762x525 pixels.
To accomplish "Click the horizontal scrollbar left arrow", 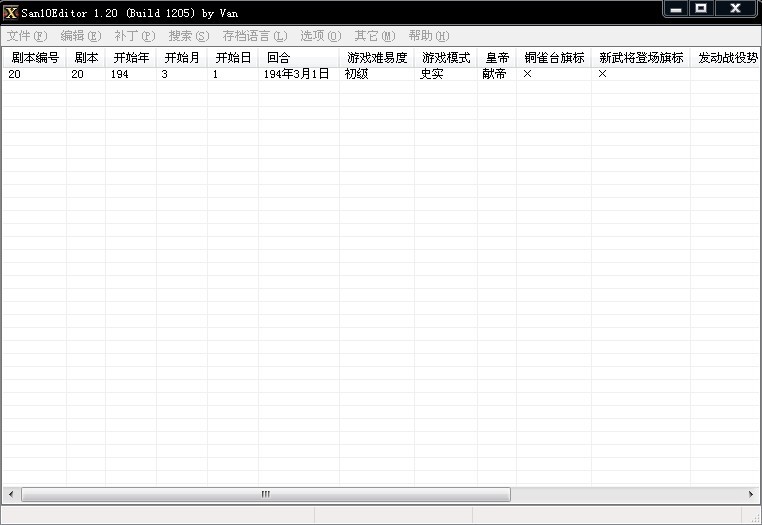I will coord(11,494).
